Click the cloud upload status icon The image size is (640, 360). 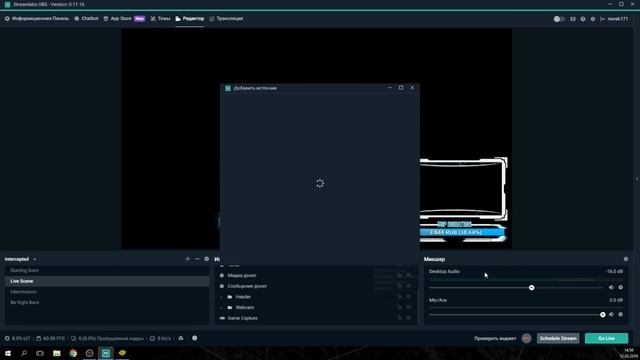pyautogui.click(x=181, y=338)
